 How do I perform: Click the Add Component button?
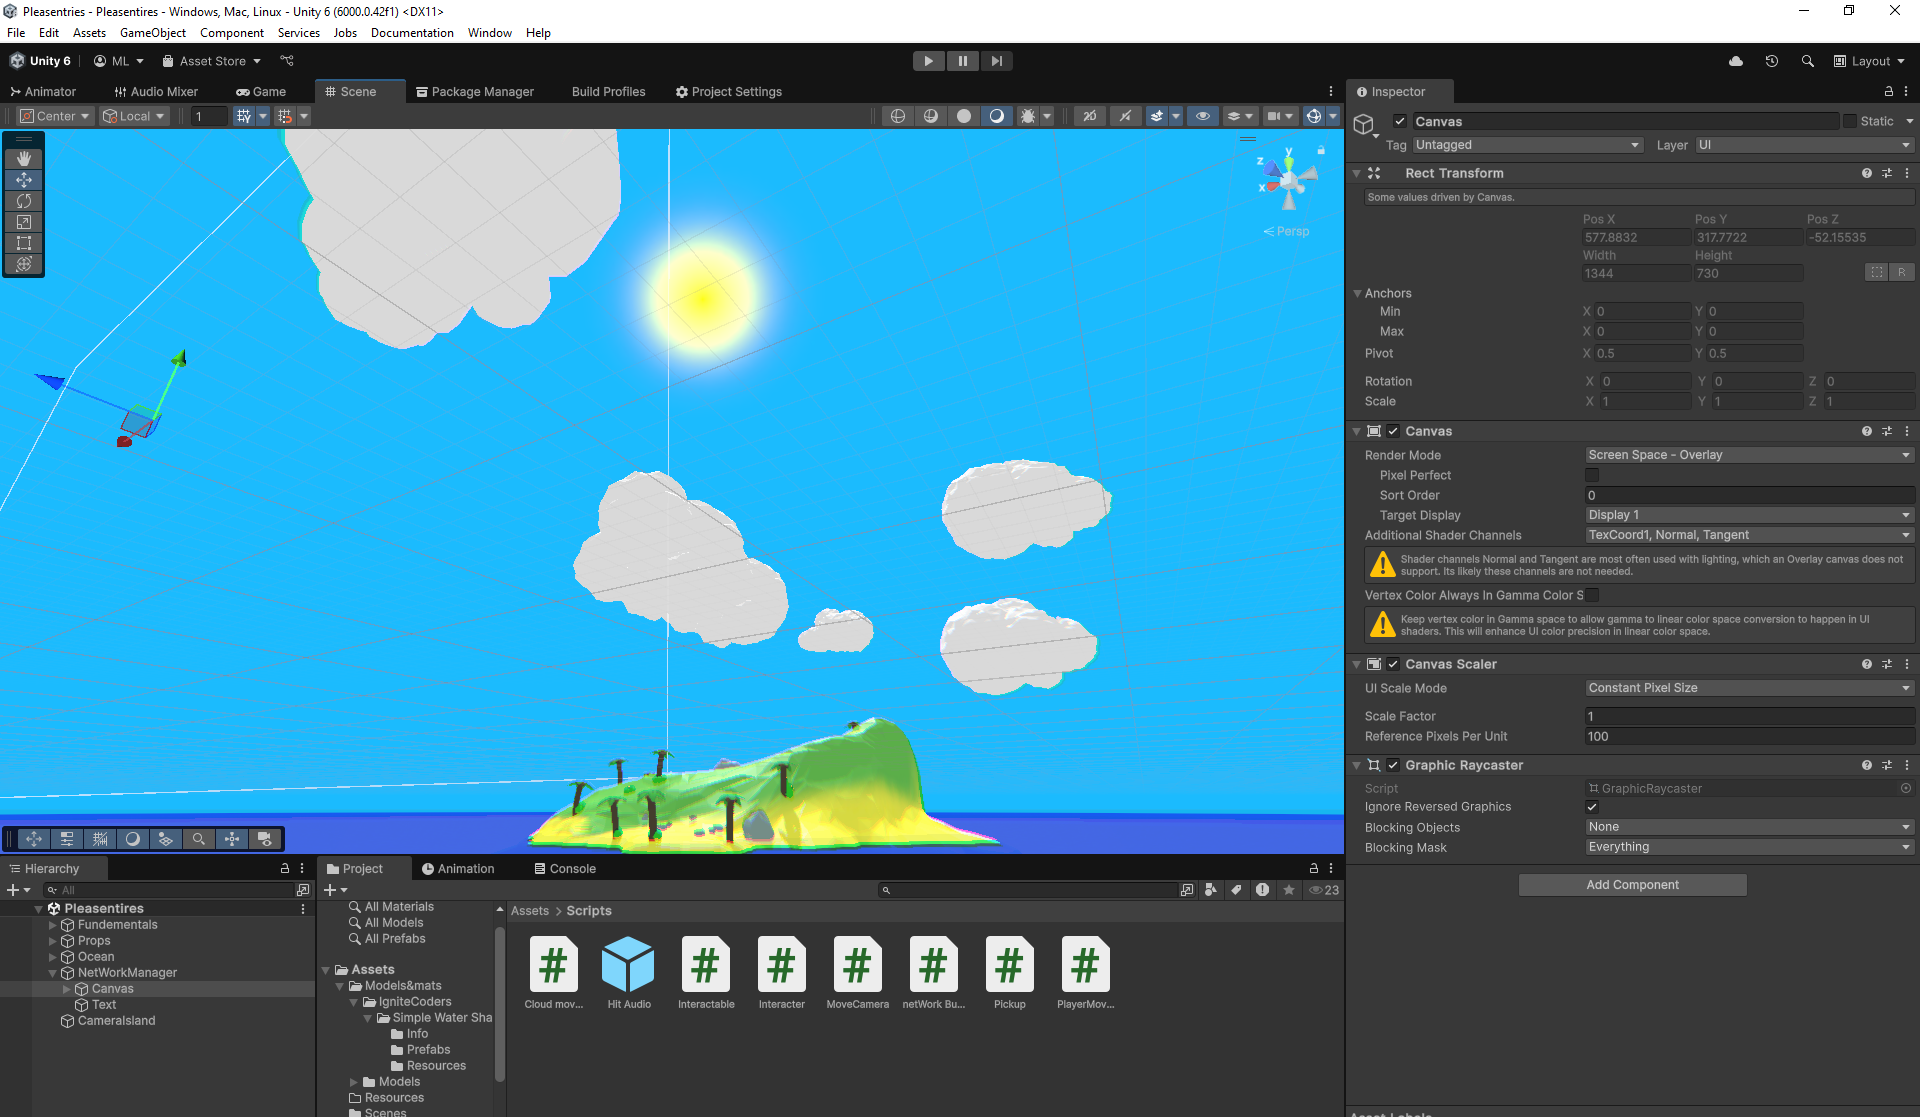[x=1632, y=885]
